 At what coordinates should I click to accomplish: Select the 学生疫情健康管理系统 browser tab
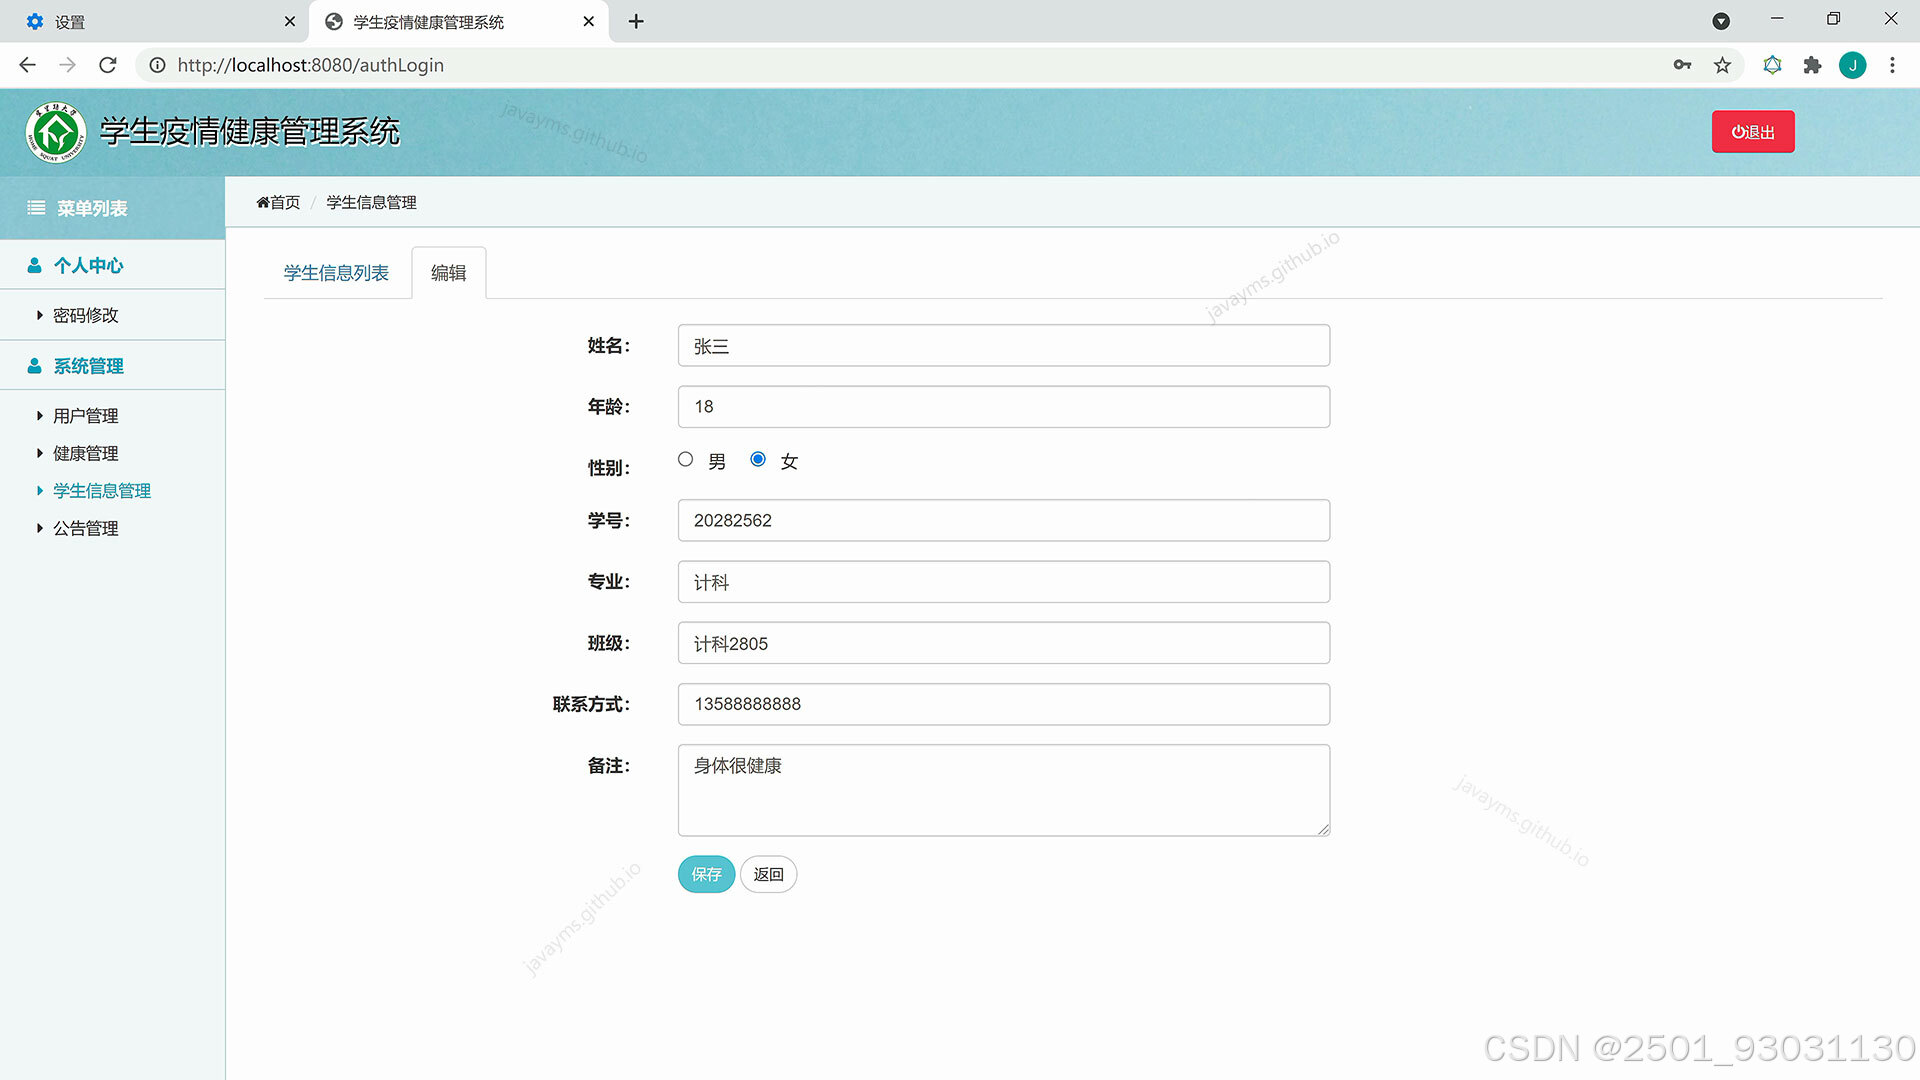click(459, 21)
